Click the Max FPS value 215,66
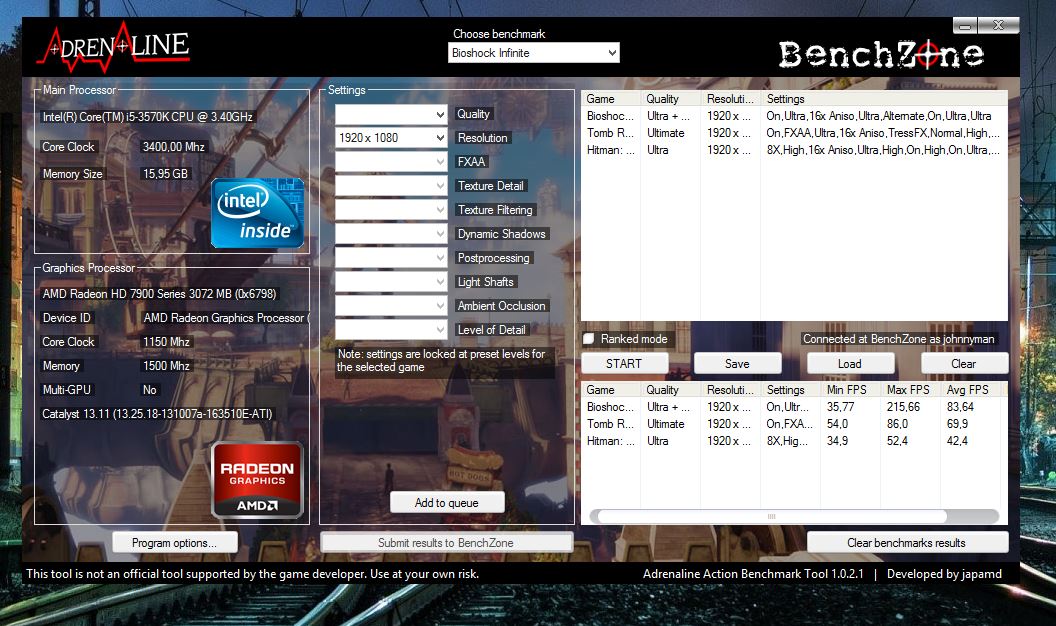The image size is (1056, 626). 903,407
